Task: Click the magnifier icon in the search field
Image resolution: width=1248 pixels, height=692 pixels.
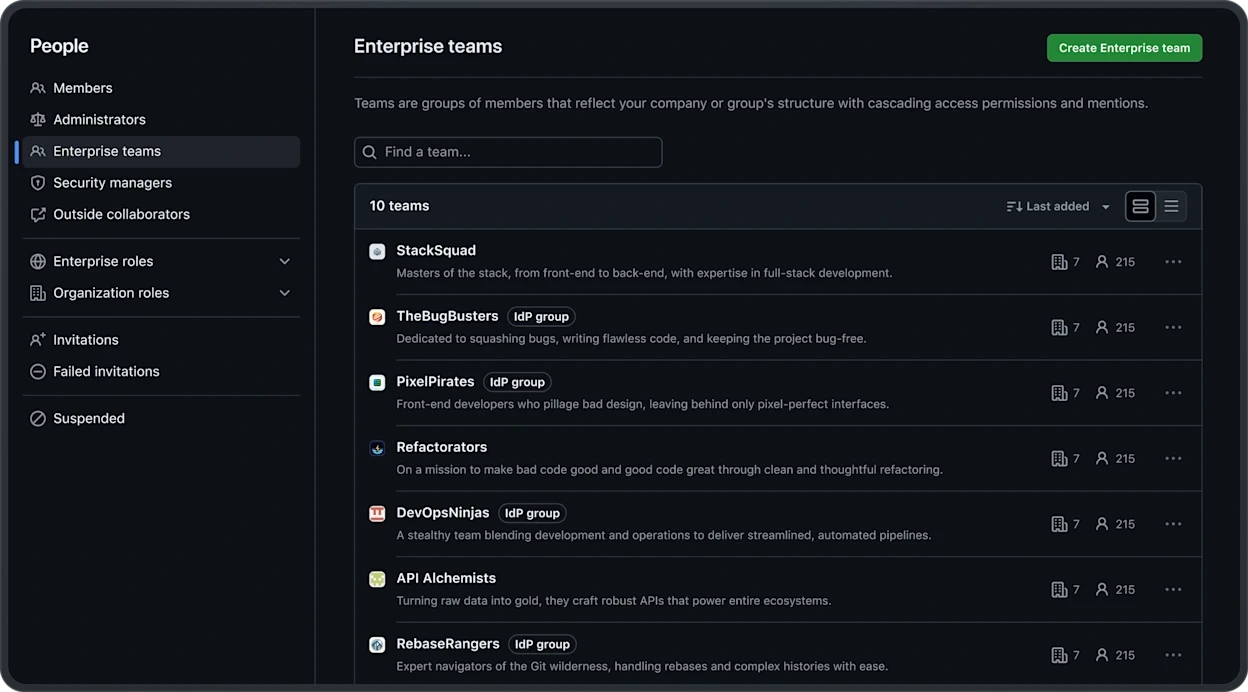Action: (x=370, y=152)
